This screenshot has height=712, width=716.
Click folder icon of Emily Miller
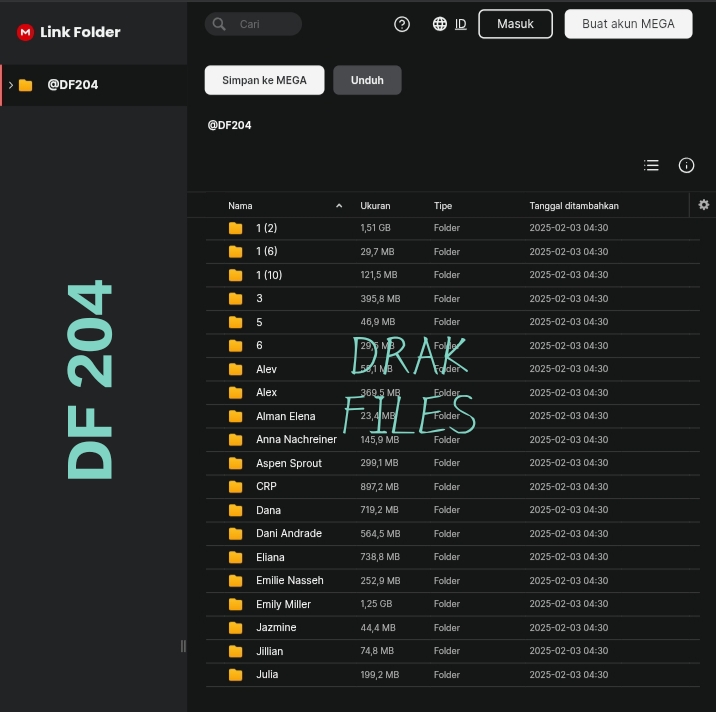pyautogui.click(x=236, y=604)
